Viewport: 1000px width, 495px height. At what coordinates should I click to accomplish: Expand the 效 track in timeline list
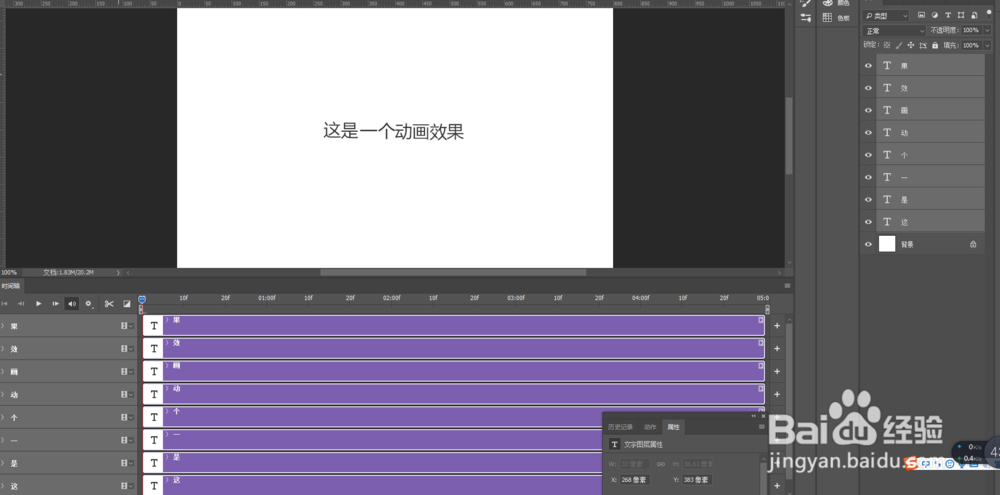pos(3,349)
